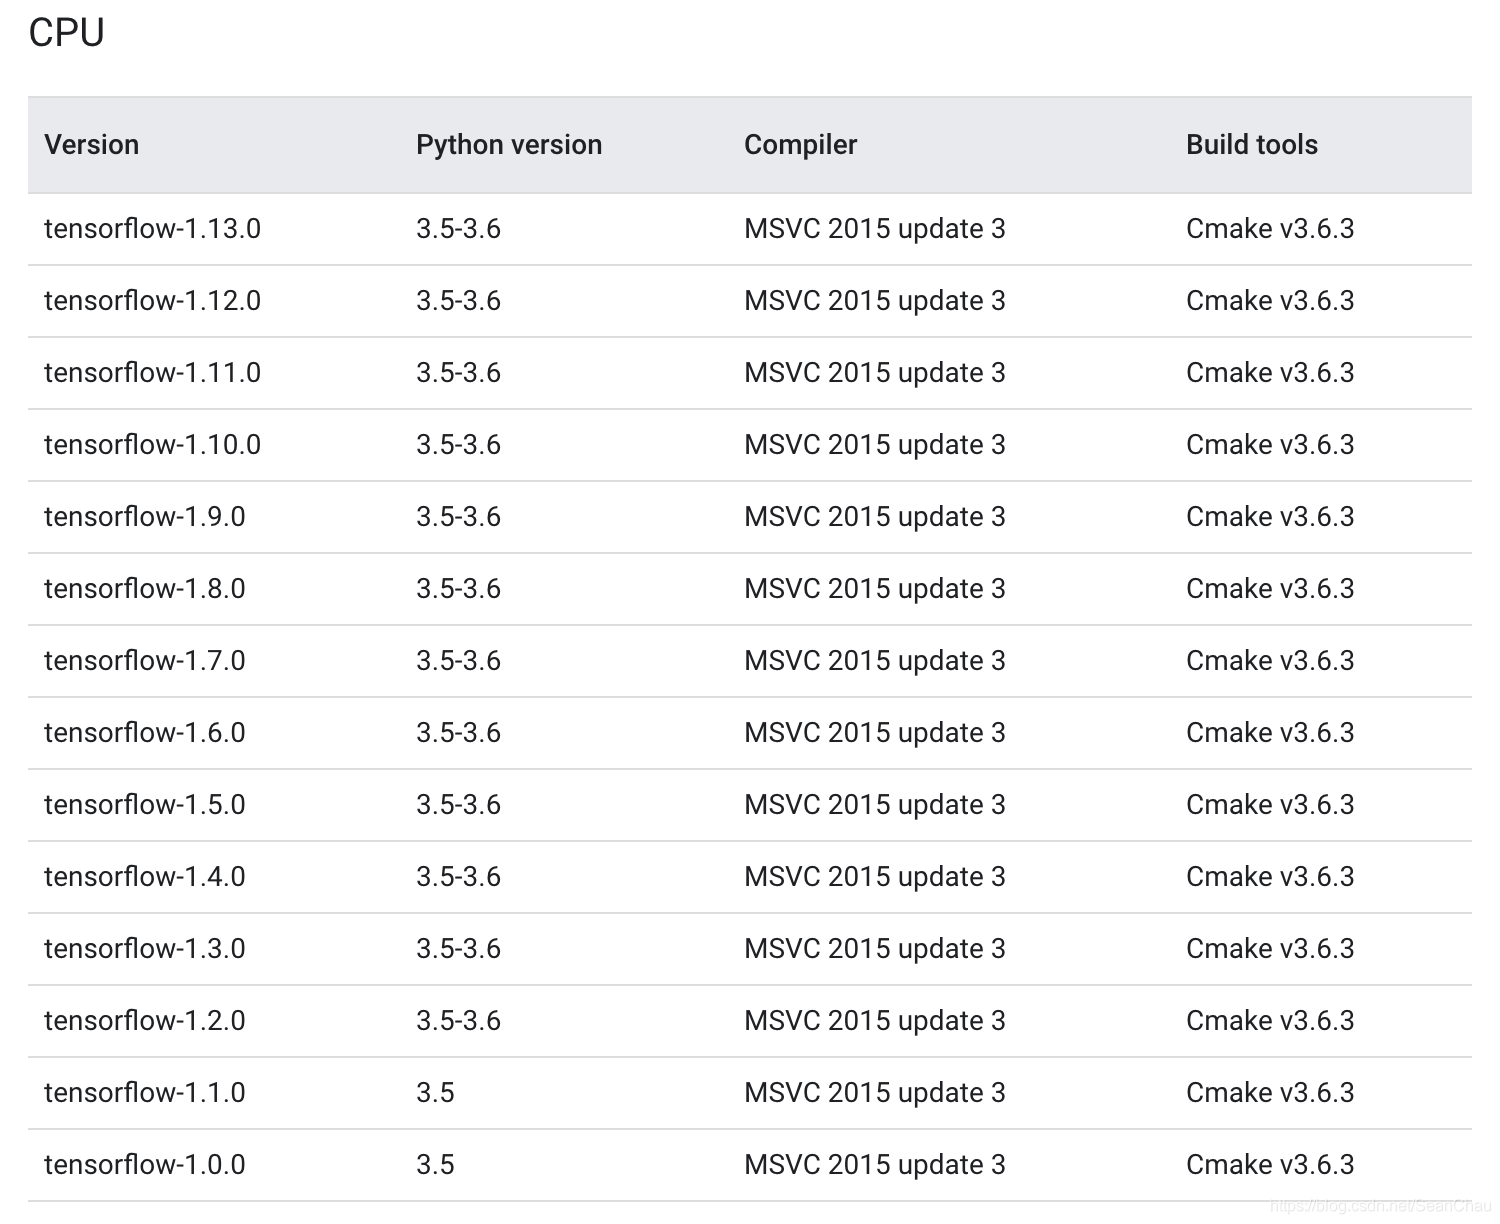This screenshot has width=1500, height=1224.
Task: Select the tensorflow-1.9.0 cell
Action: click(145, 517)
